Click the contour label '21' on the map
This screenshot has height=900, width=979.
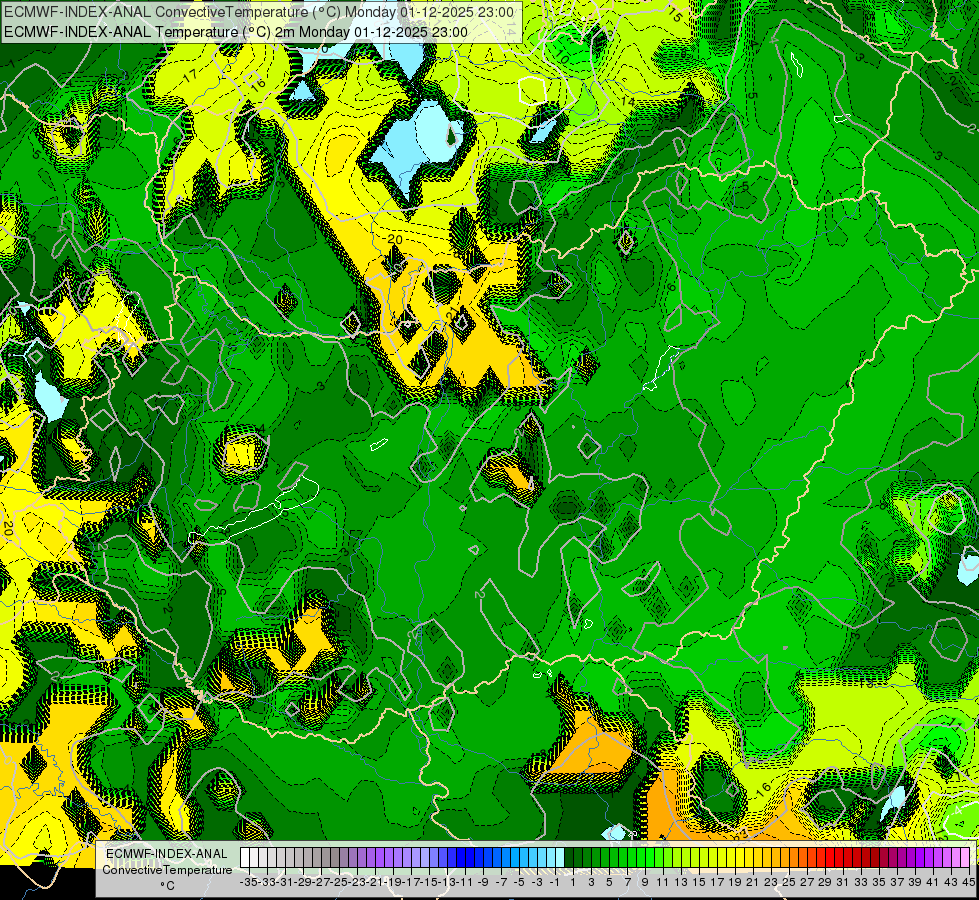click(x=453, y=315)
